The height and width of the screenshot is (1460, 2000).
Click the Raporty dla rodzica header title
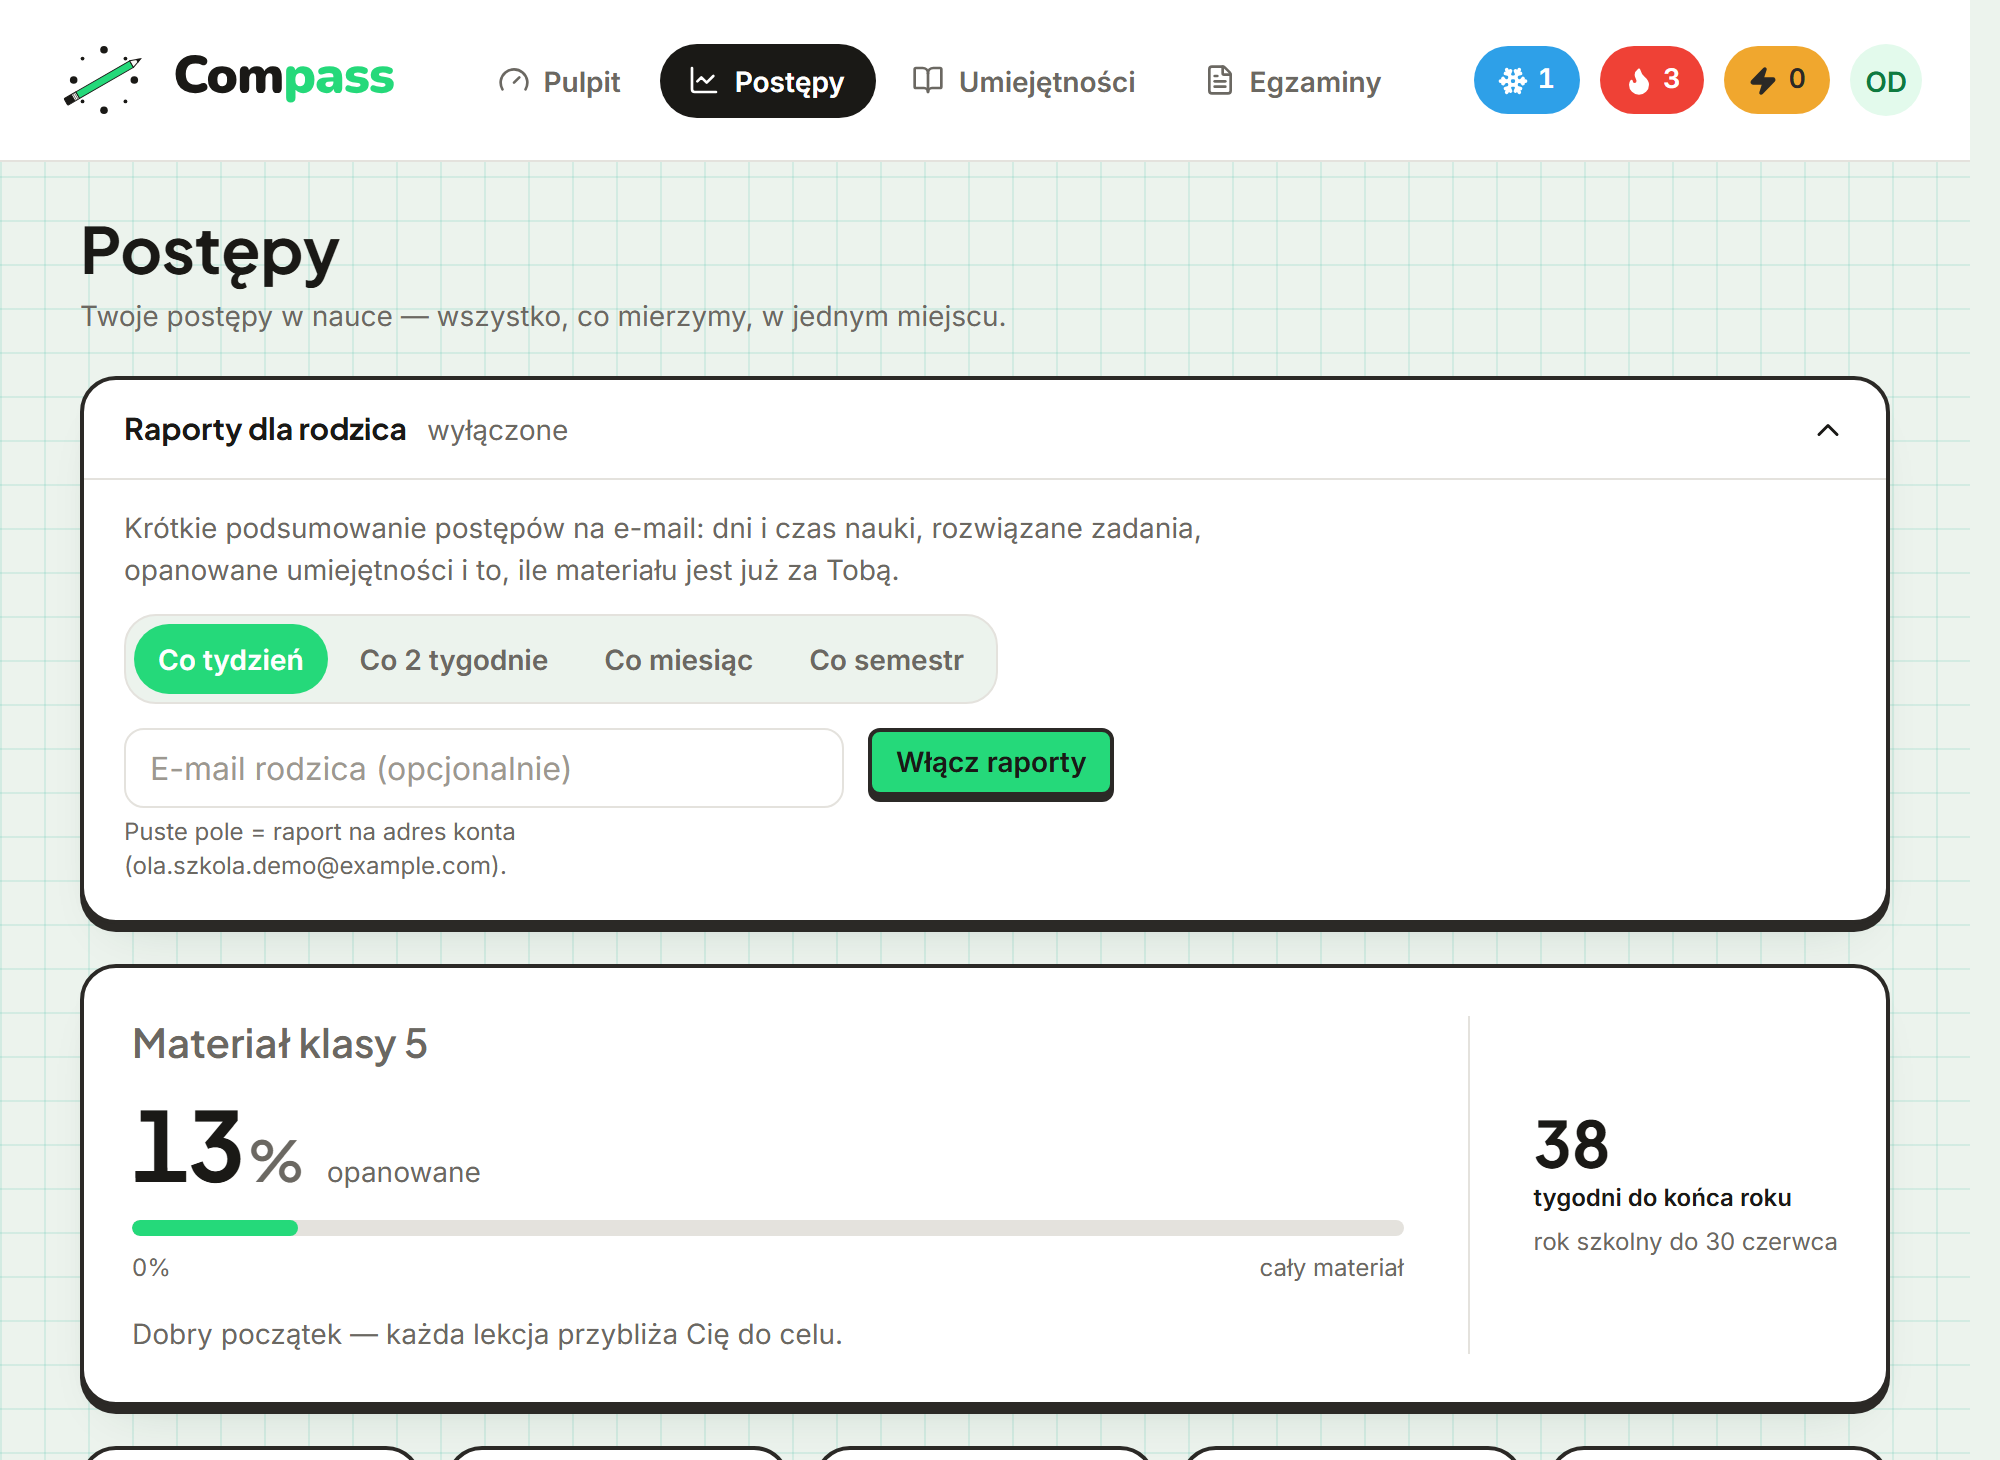pyautogui.click(x=265, y=430)
